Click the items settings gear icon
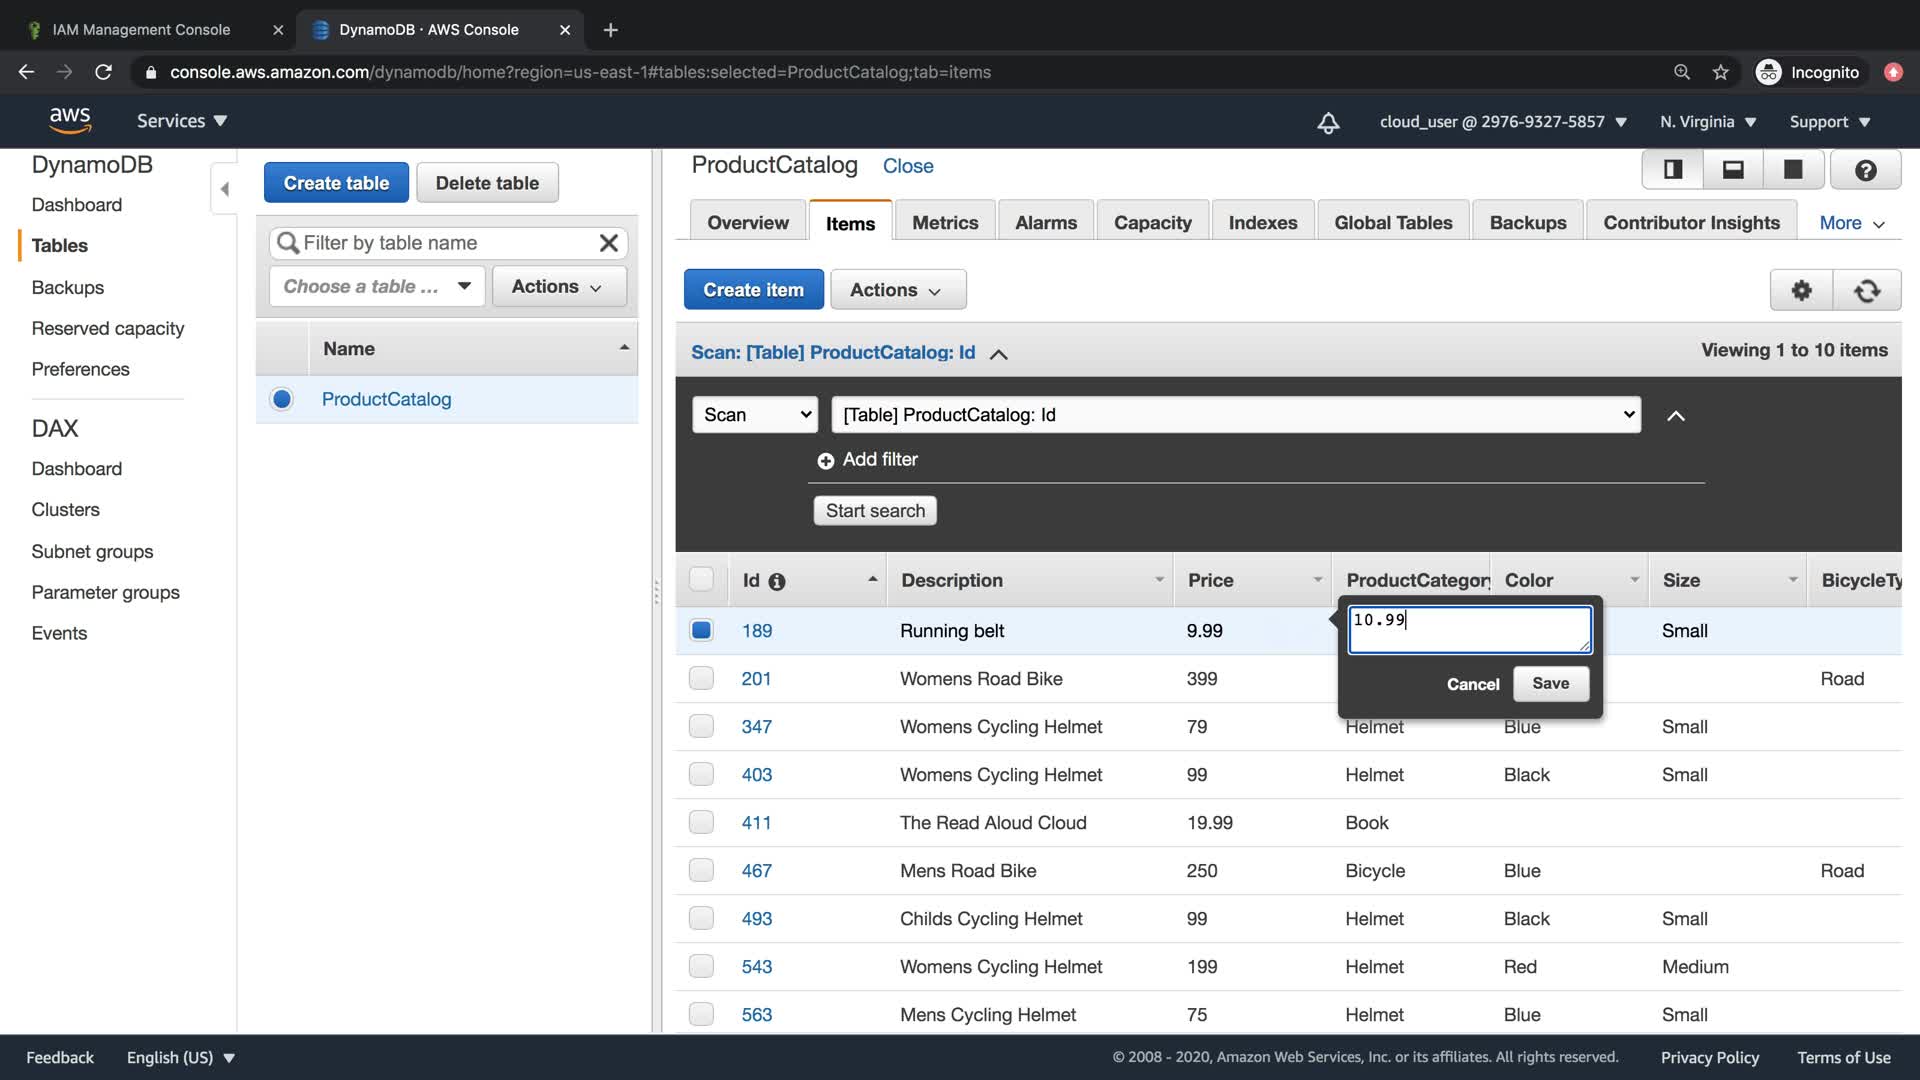The width and height of the screenshot is (1920, 1080). [1801, 290]
